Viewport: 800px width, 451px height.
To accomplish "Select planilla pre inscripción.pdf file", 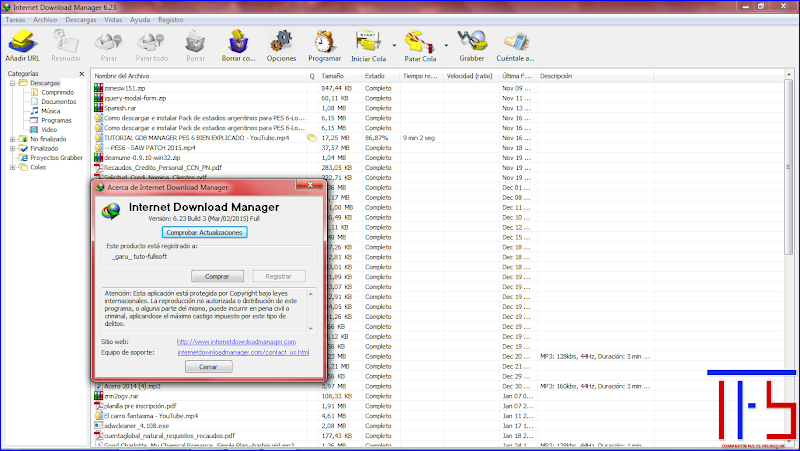I will (140, 406).
